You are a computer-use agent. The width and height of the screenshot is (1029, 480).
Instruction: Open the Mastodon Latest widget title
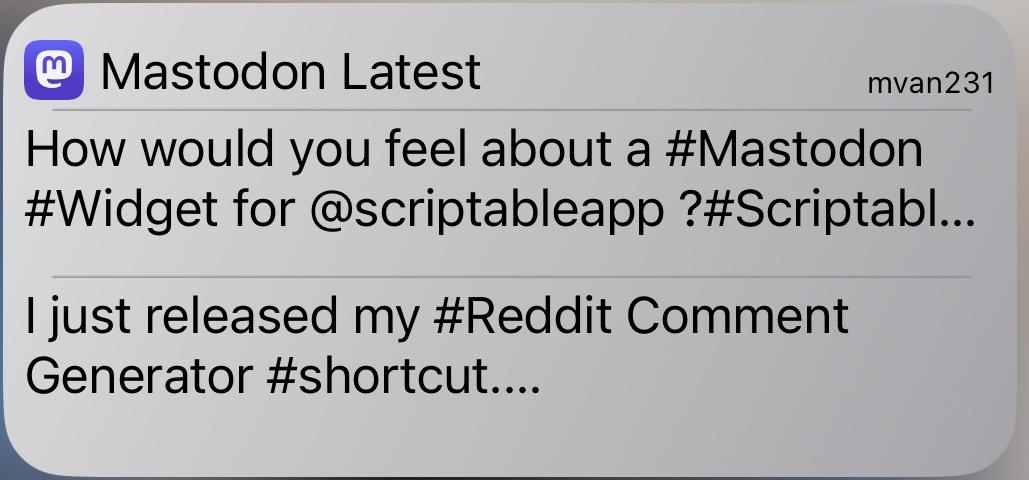[x=291, y=71]
